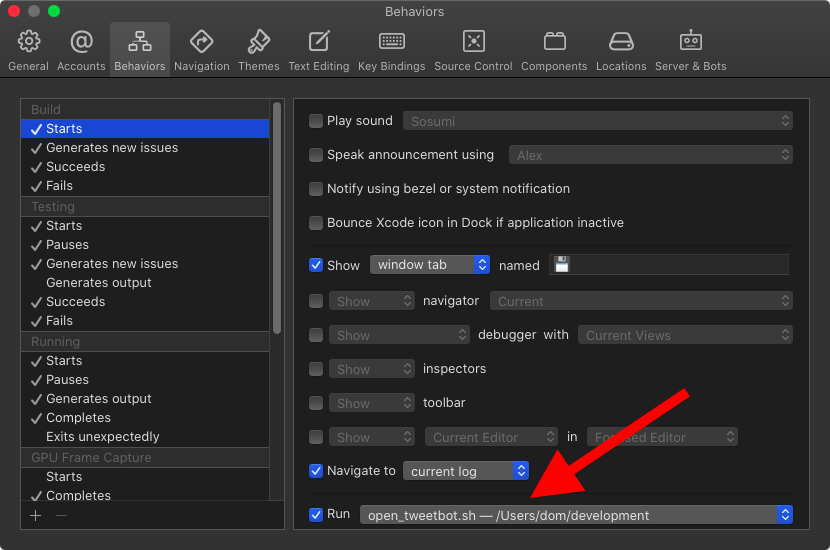830x550 pixels.
Task: Select Running Starts behavior
Action: pos(145,360)
